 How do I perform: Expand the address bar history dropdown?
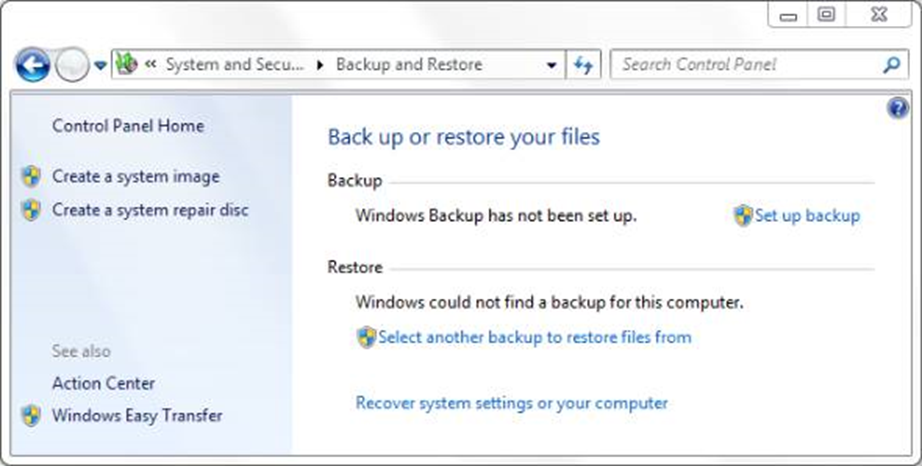[x=551, y=65]
